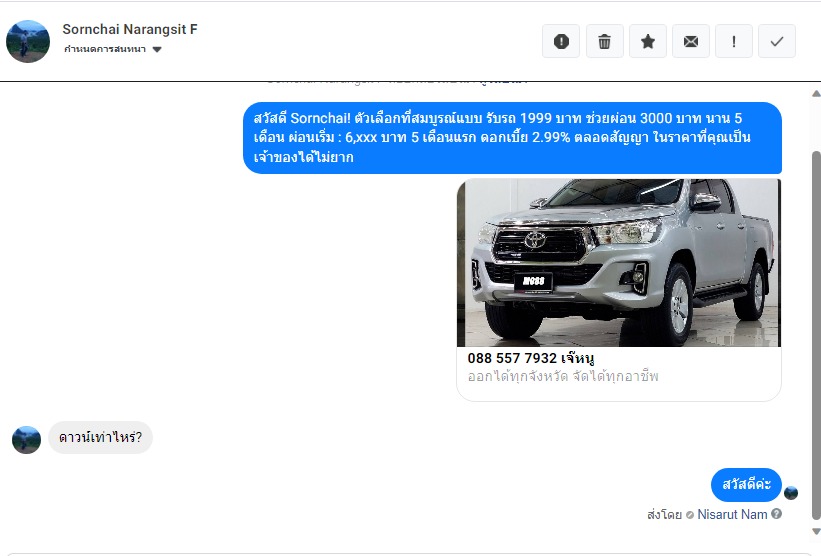Click the 088 557 7932 เจ๊หนู ad title
The width and height of the screenshot is (821, 556).
pos(530,358)
